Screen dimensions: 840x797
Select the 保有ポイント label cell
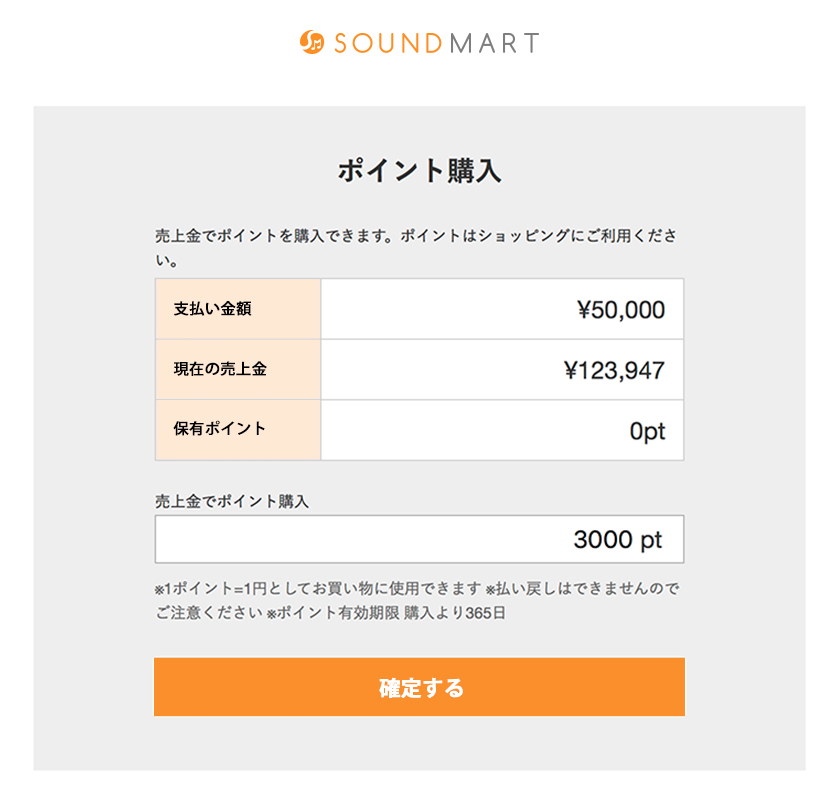[238, 429]
